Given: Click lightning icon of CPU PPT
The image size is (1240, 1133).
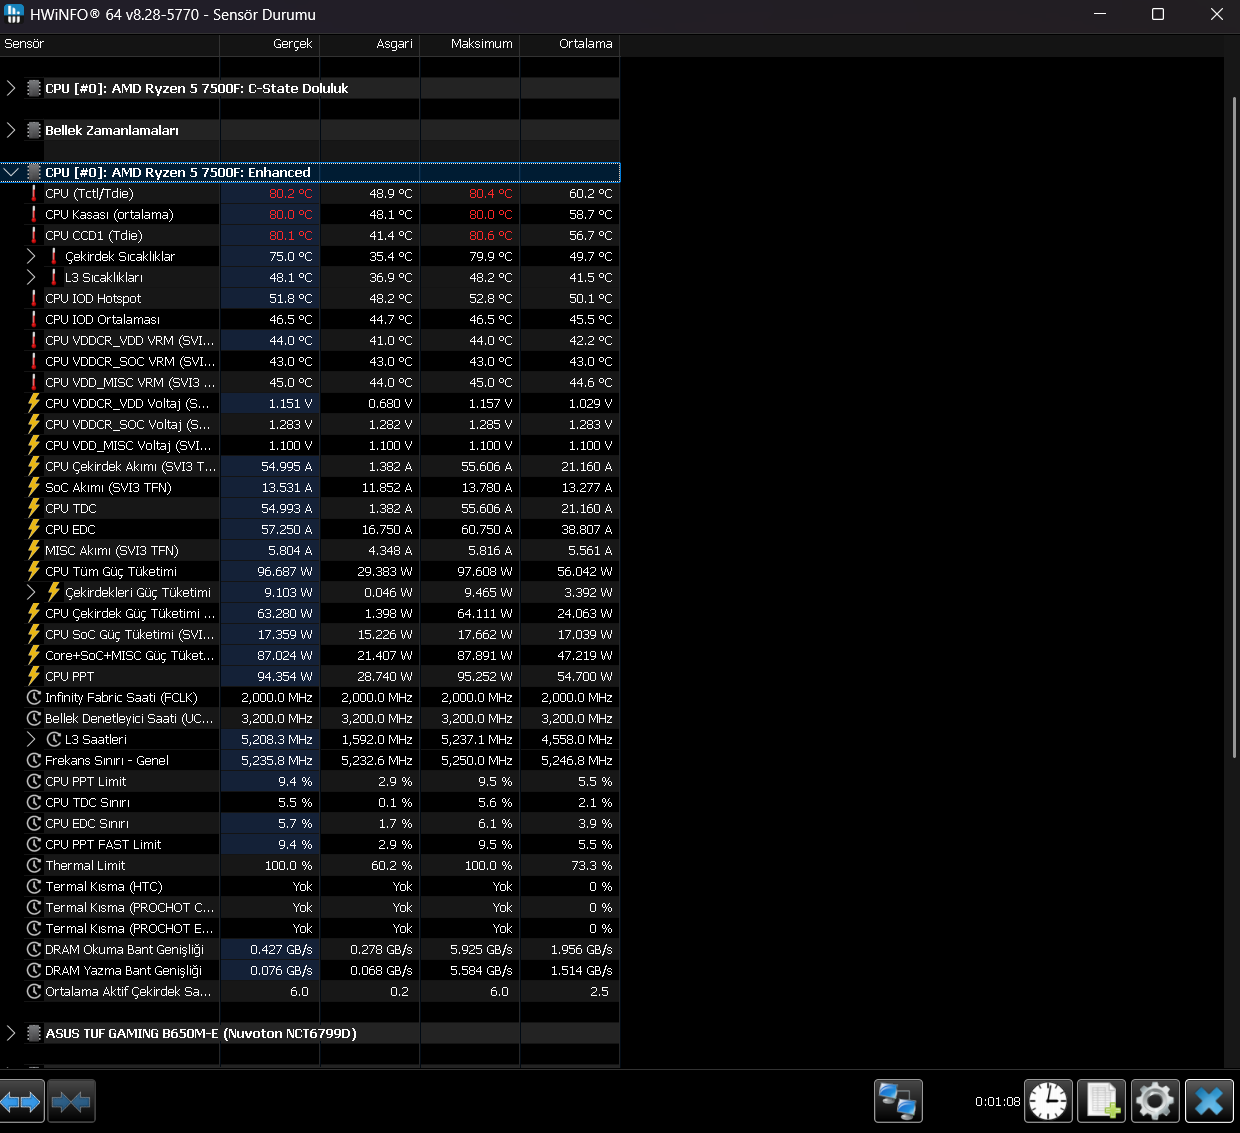Looking at the screenshot, I should [x=34, y=677].
